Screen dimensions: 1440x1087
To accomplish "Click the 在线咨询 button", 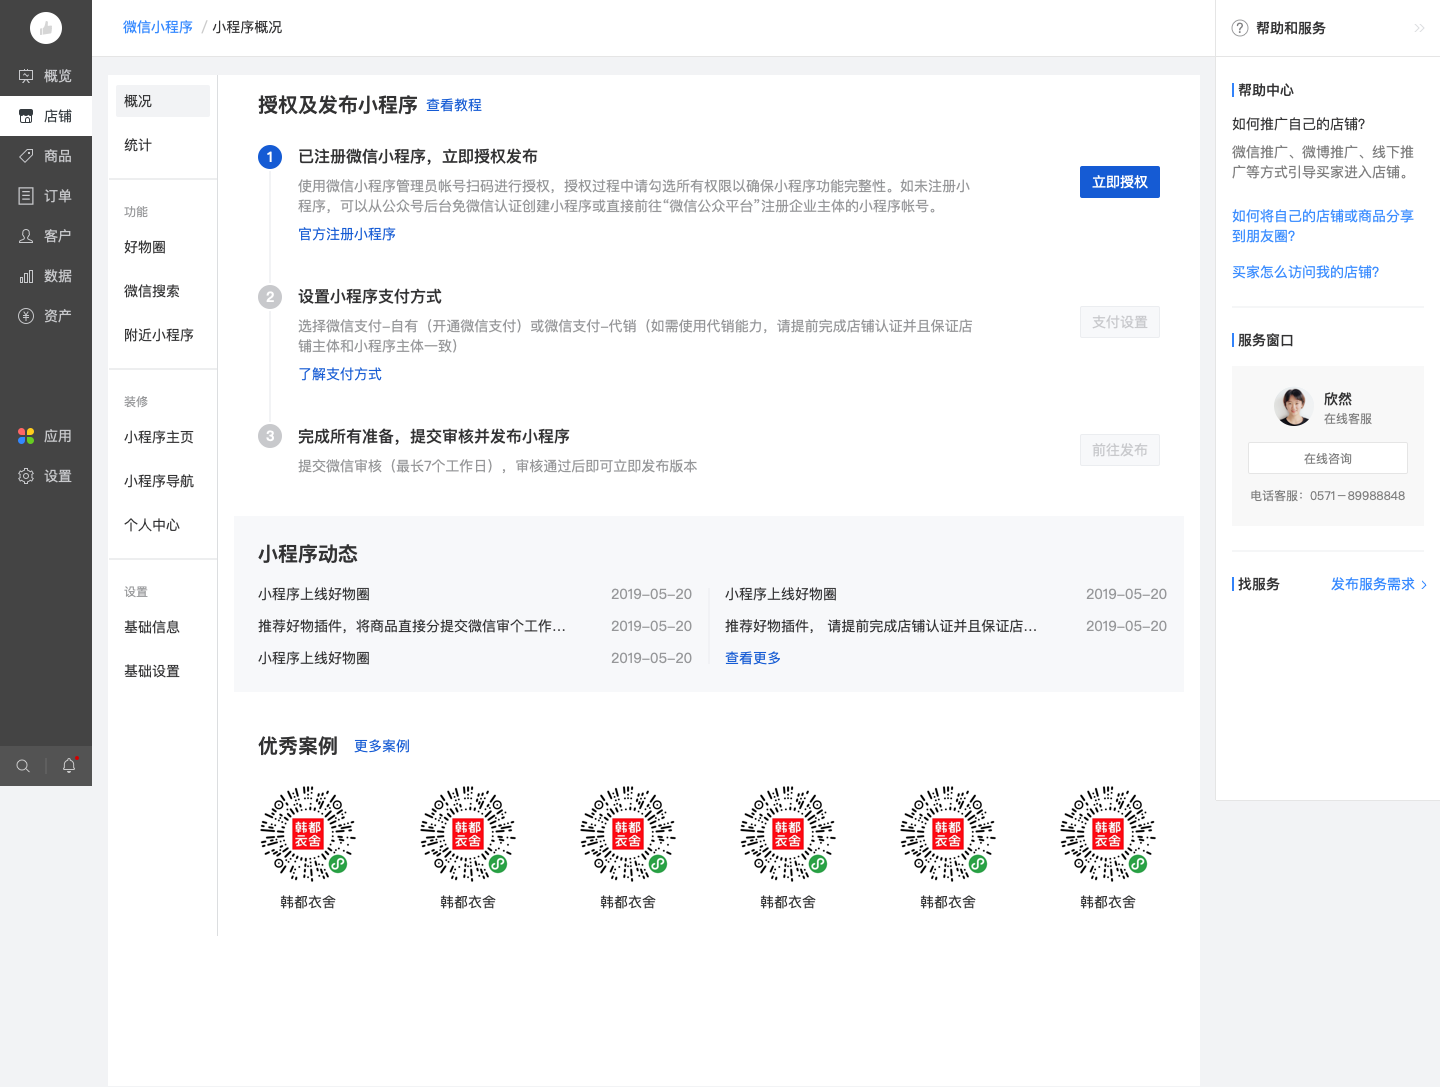I will (x=1328, y=458).
